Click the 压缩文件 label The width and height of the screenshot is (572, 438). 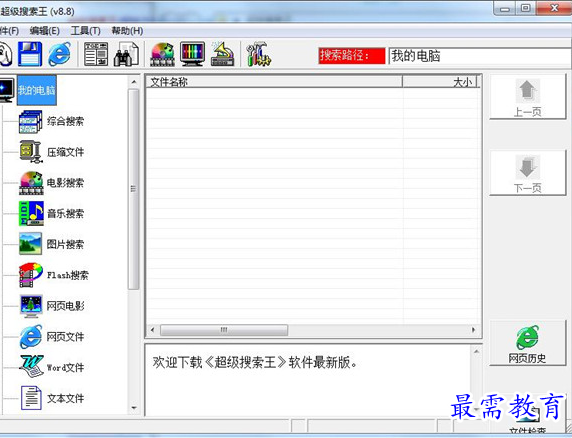tap(65, 152)
